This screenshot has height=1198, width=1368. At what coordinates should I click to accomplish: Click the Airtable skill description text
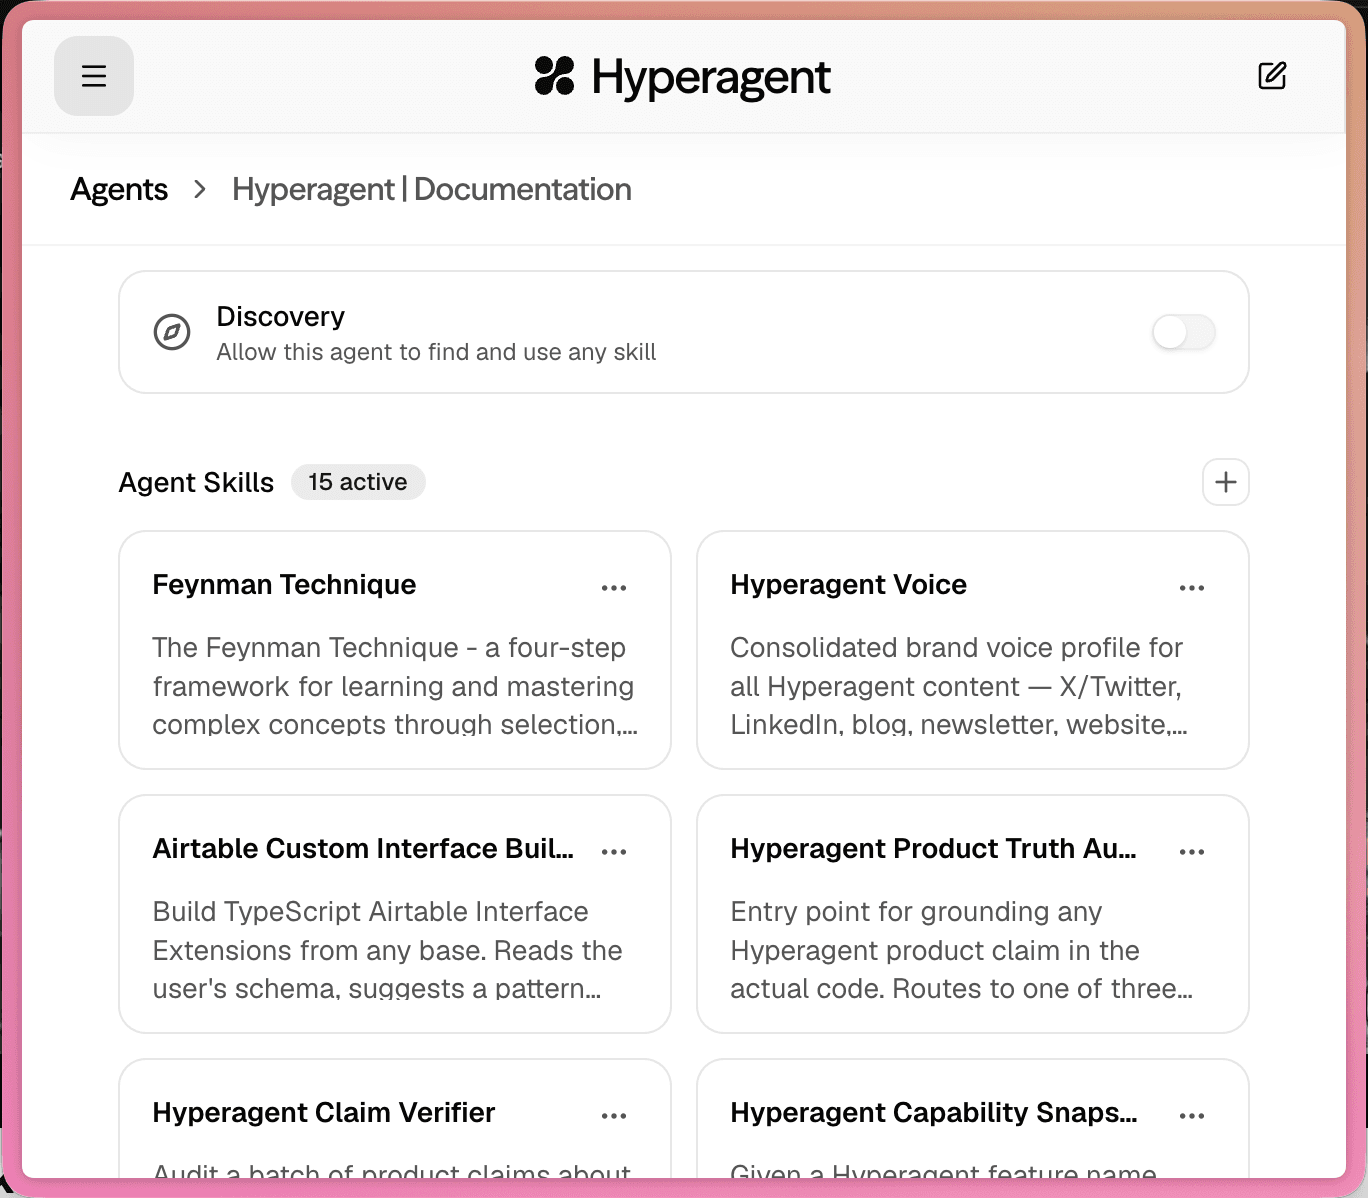pos(388,950)
